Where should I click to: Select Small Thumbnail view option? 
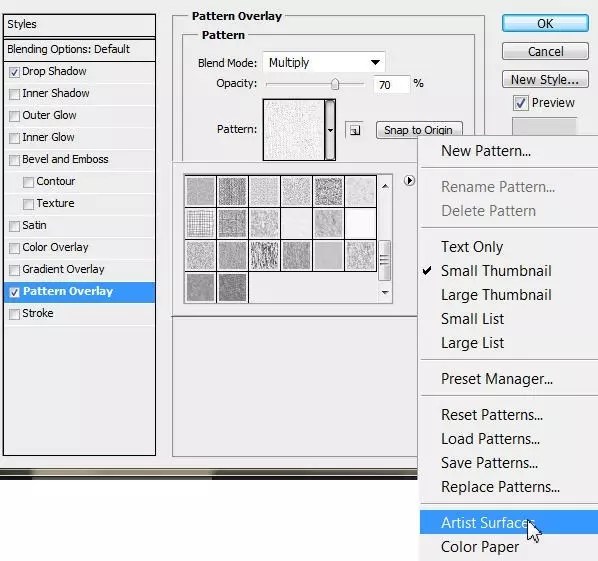496,271
